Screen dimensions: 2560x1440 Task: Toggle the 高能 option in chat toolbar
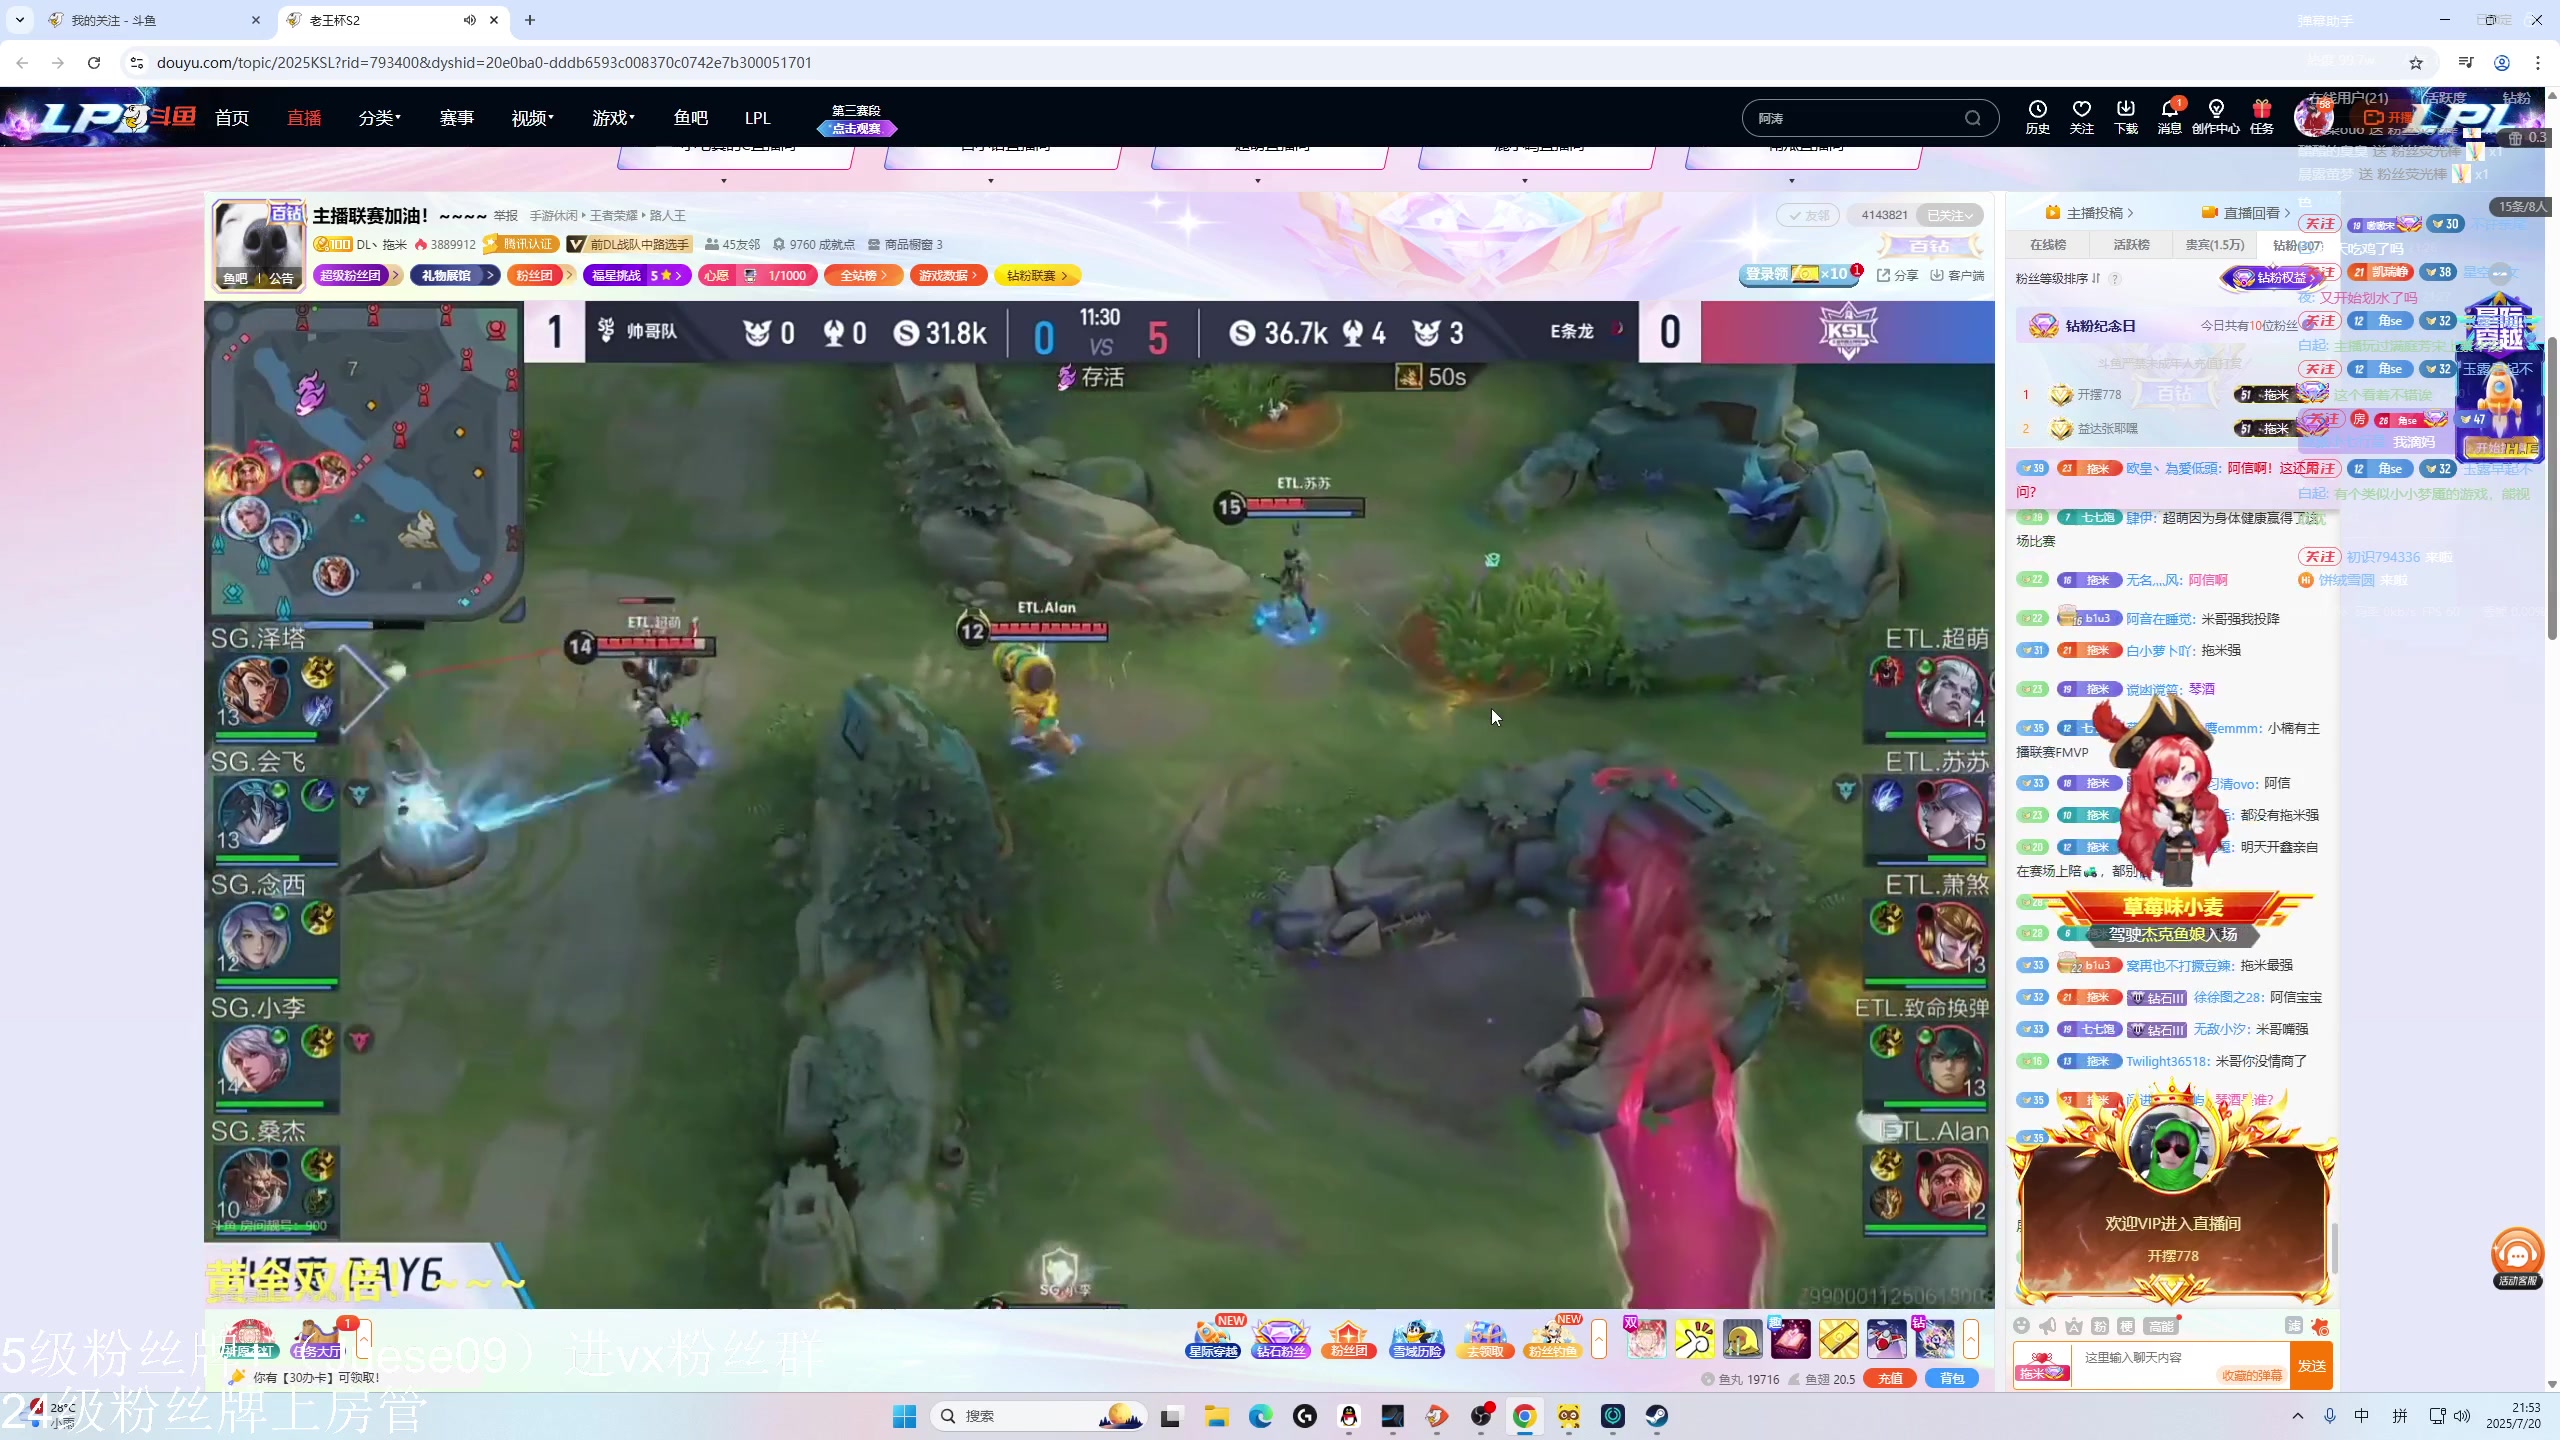click(2160, 1326)
